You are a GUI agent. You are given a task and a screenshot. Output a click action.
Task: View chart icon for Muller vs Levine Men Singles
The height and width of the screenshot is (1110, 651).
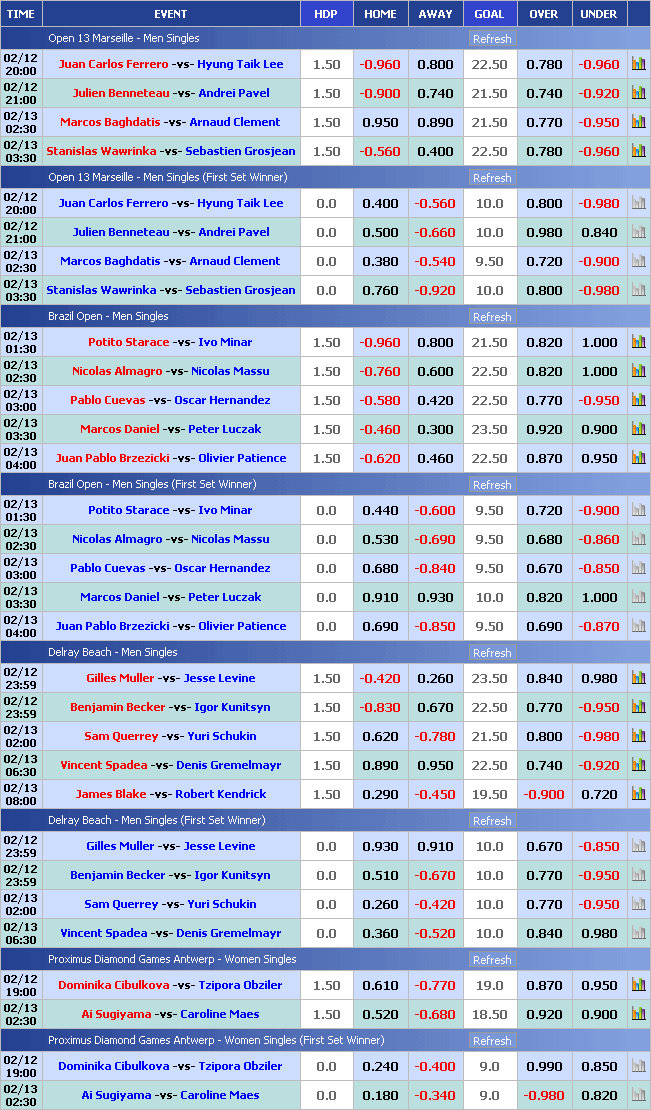(x=638, y=678)
